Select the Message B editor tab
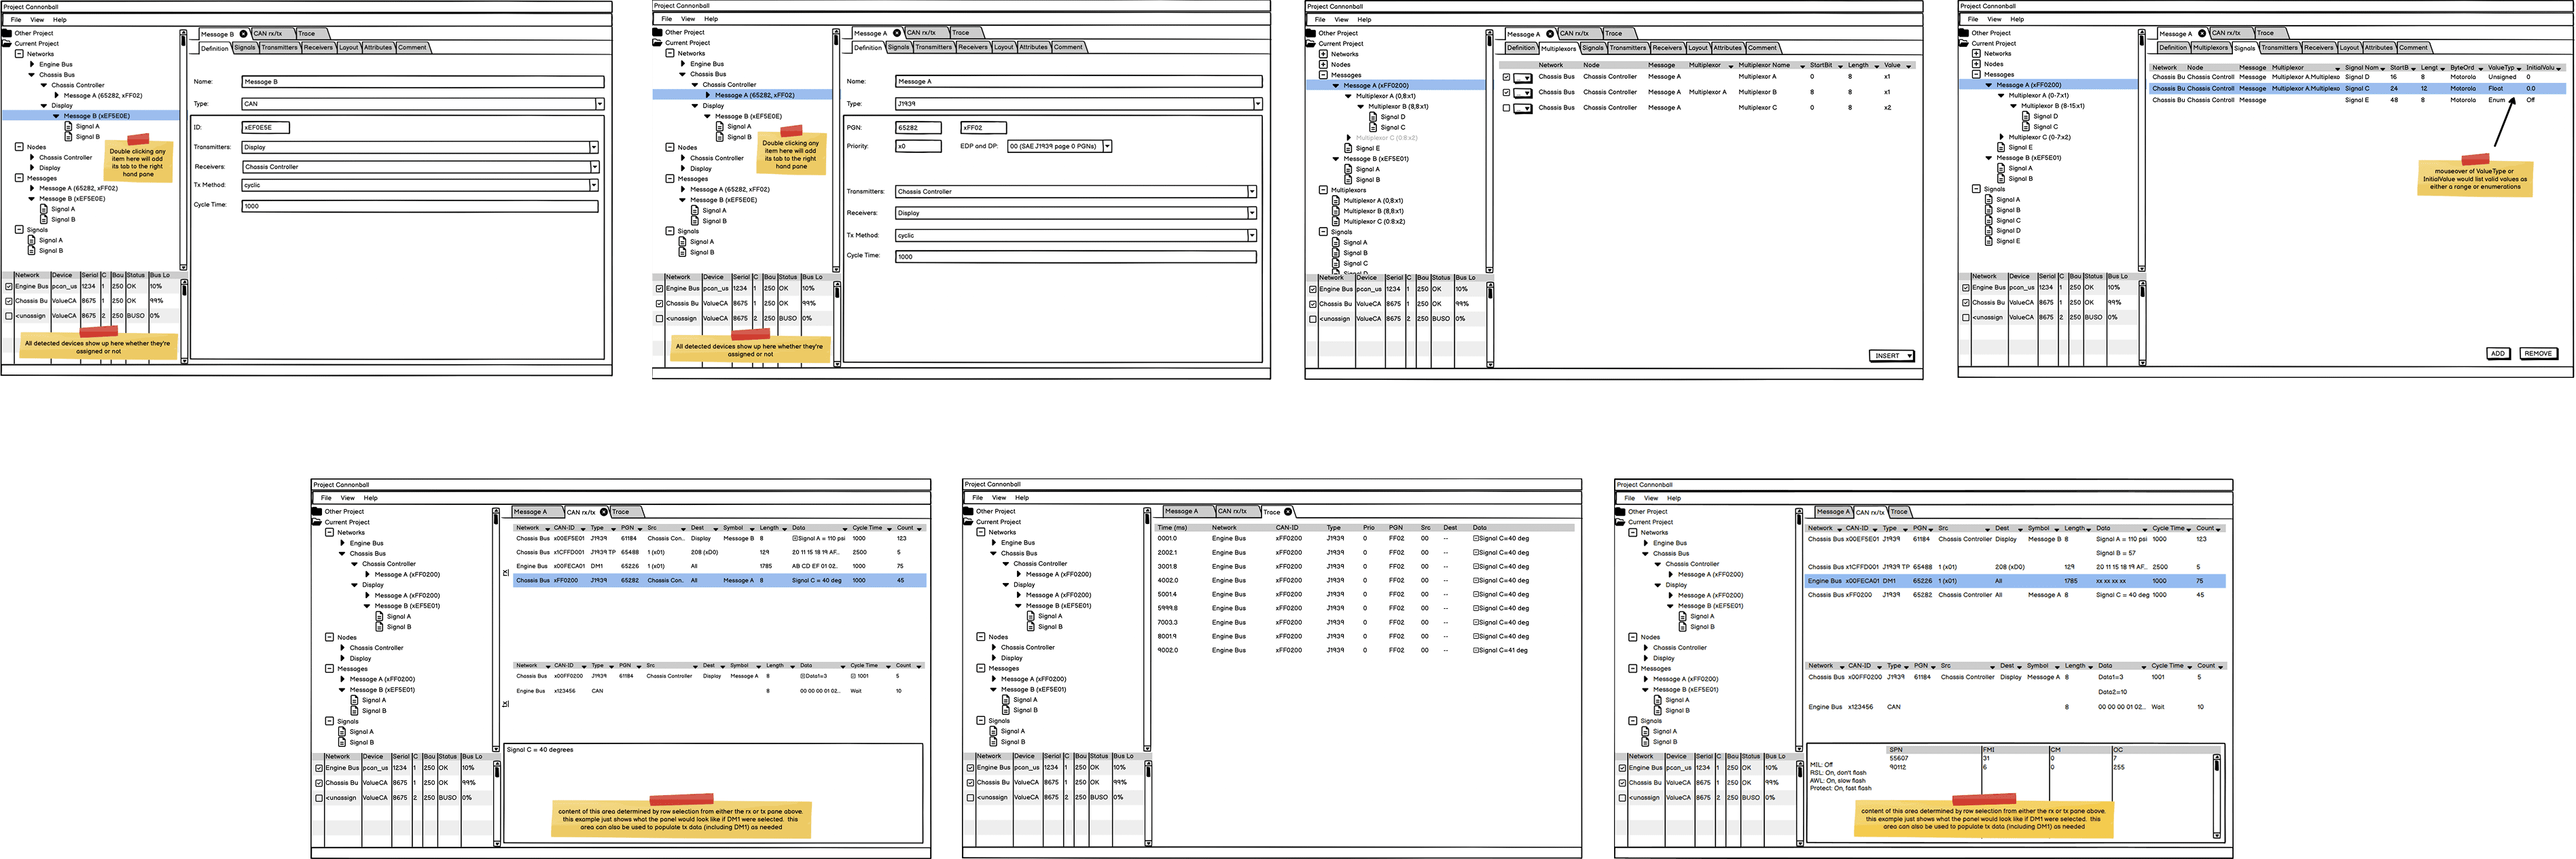Screen dimensions: 2576x859 pyautogui.click(x=218, y=34)
